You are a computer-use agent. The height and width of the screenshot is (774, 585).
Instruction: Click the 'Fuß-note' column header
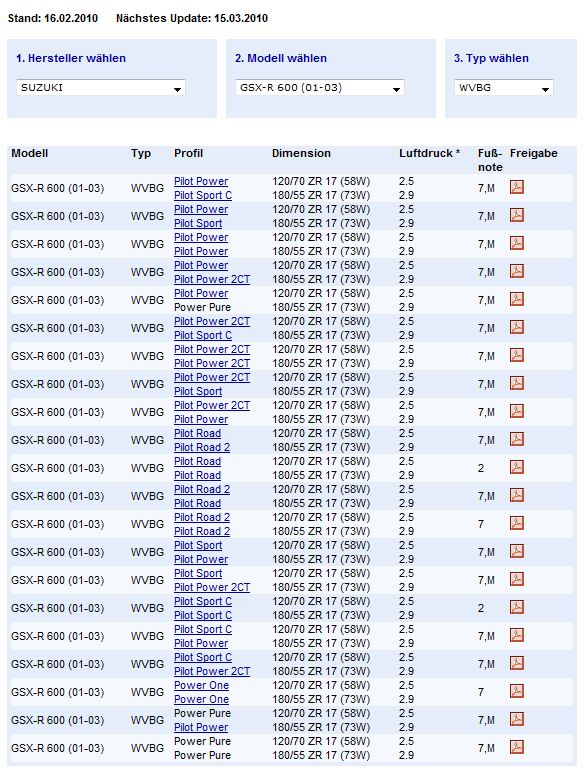click(490, 160)
